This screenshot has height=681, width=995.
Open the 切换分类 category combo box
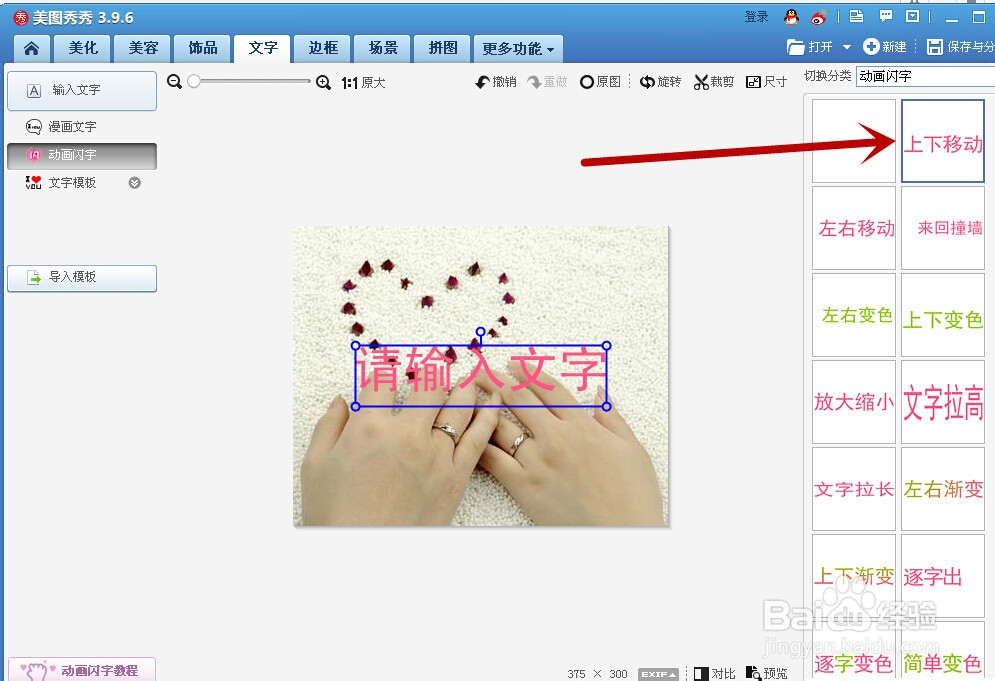click(925, 76)
